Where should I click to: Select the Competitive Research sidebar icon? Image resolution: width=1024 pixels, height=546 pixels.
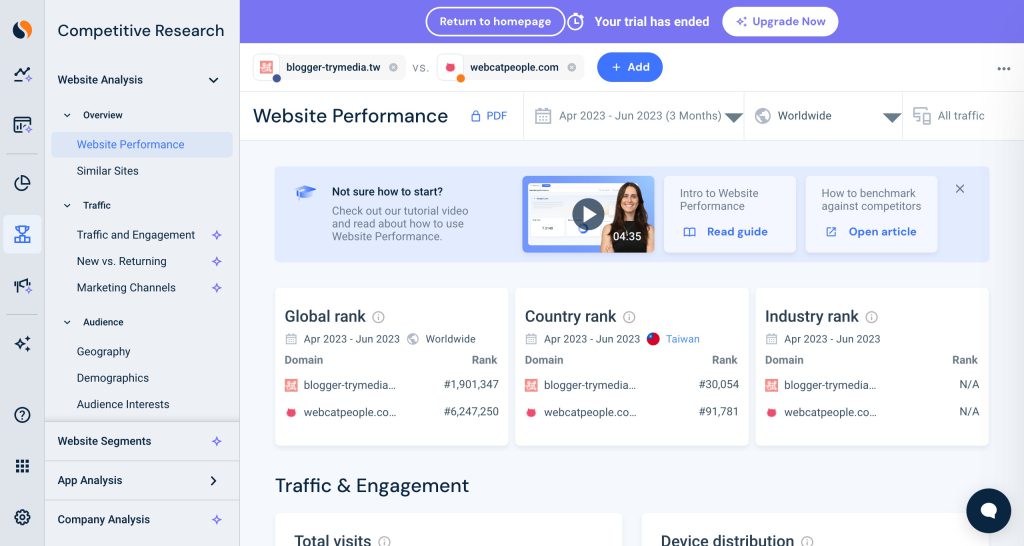(x=22, y=234)
